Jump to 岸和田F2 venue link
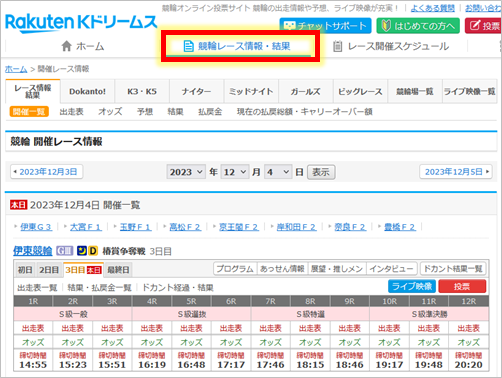Image resolution: width=502 pixels, height=378 pixels. (296, 227)
